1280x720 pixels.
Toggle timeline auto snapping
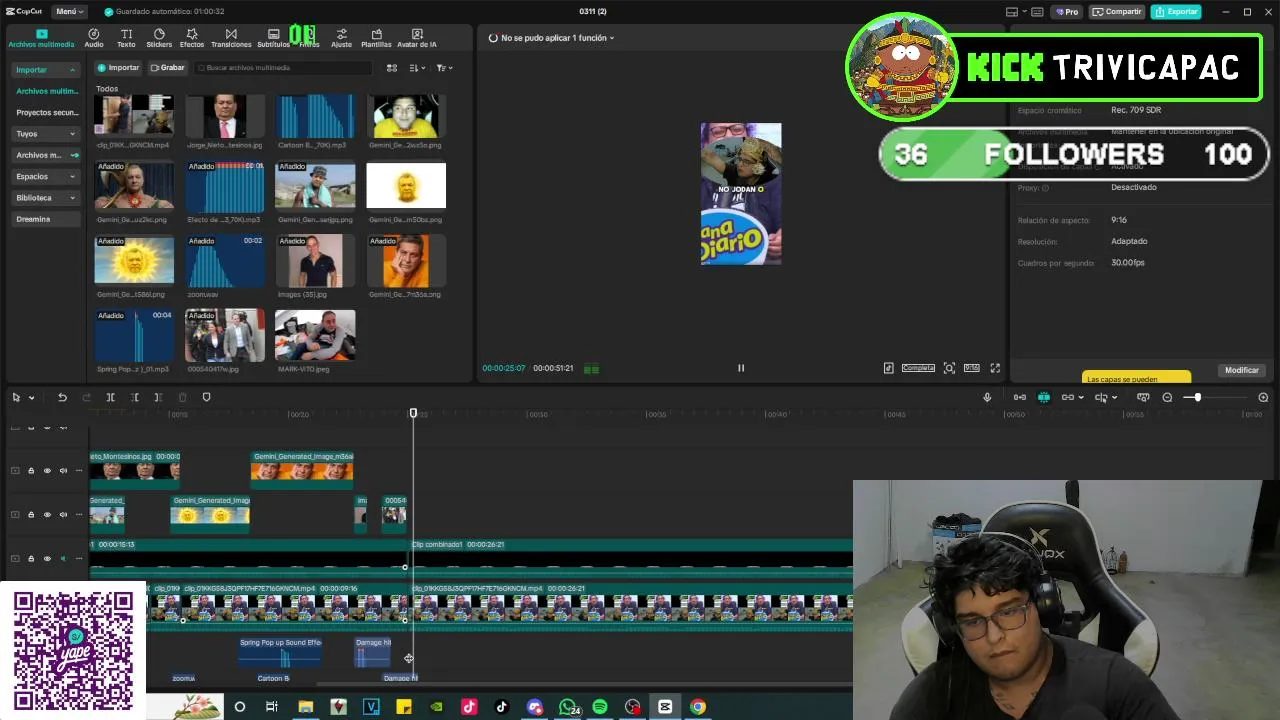pyautogui.click(x=1043, y=397)
